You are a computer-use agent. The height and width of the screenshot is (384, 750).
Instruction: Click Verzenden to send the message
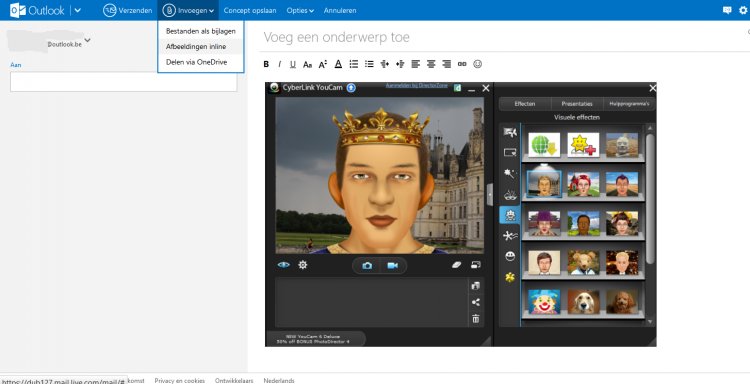pyautogui.click(x=128, y=10)
